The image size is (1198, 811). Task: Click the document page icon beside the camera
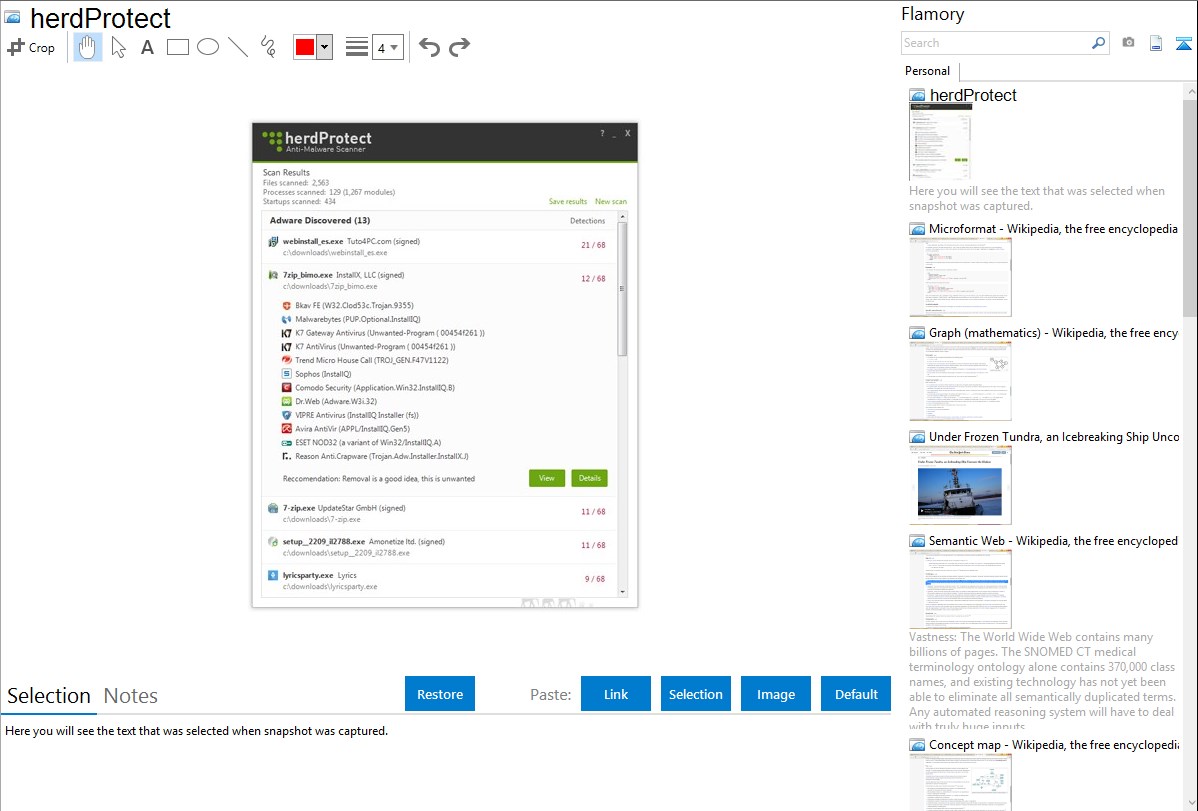coord(1156,43)
